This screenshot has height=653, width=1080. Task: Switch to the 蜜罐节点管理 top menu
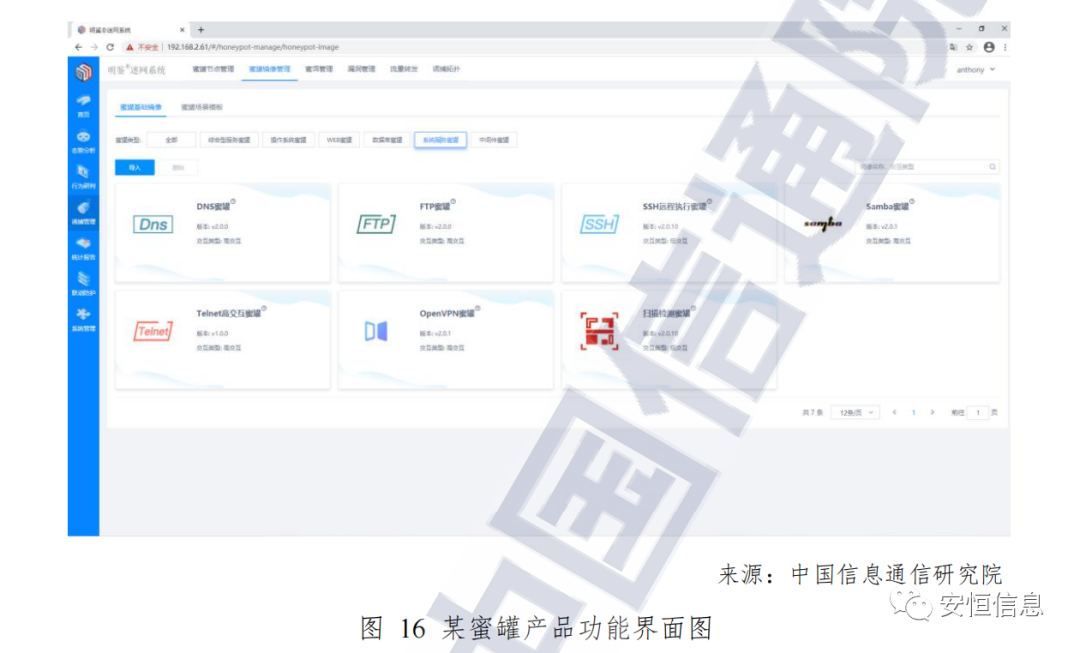[x=212, y=69]
